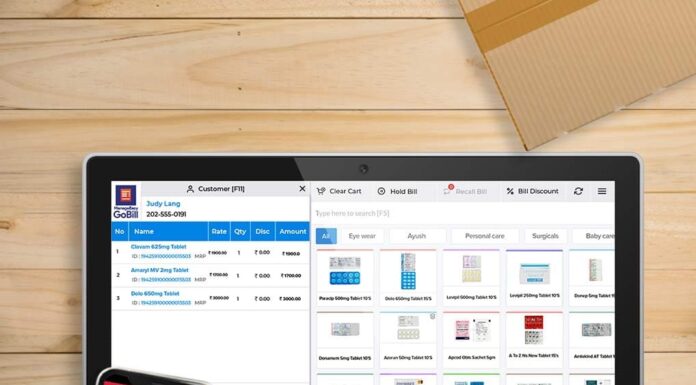Click the Recall Bill label
The image size is (696, 385).
pyautogui.click(x=471, y=191)
